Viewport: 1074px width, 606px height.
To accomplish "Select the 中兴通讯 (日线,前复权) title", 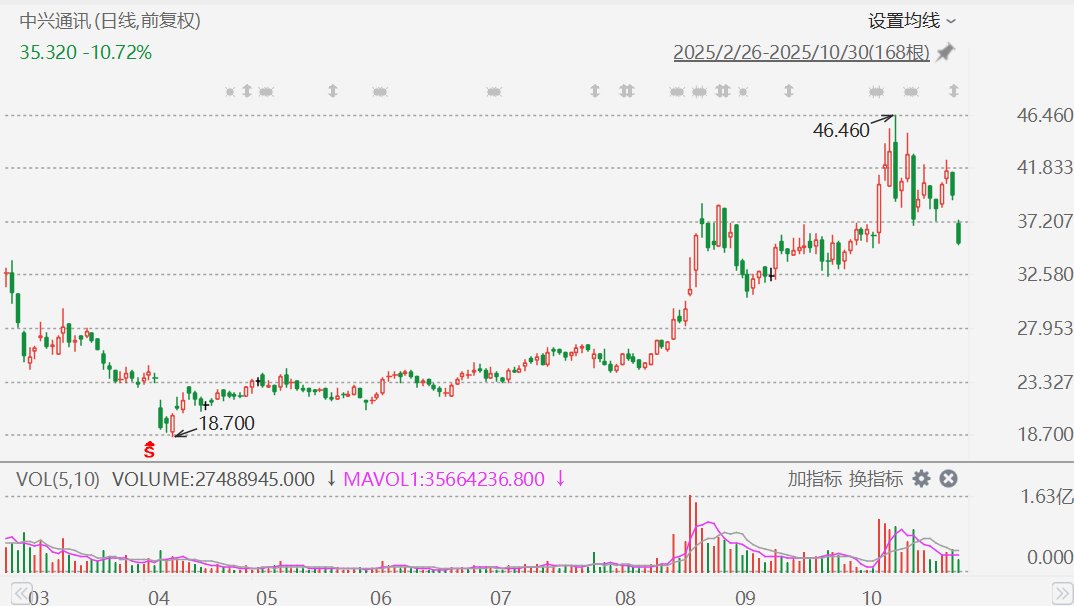I will point(111,21).
